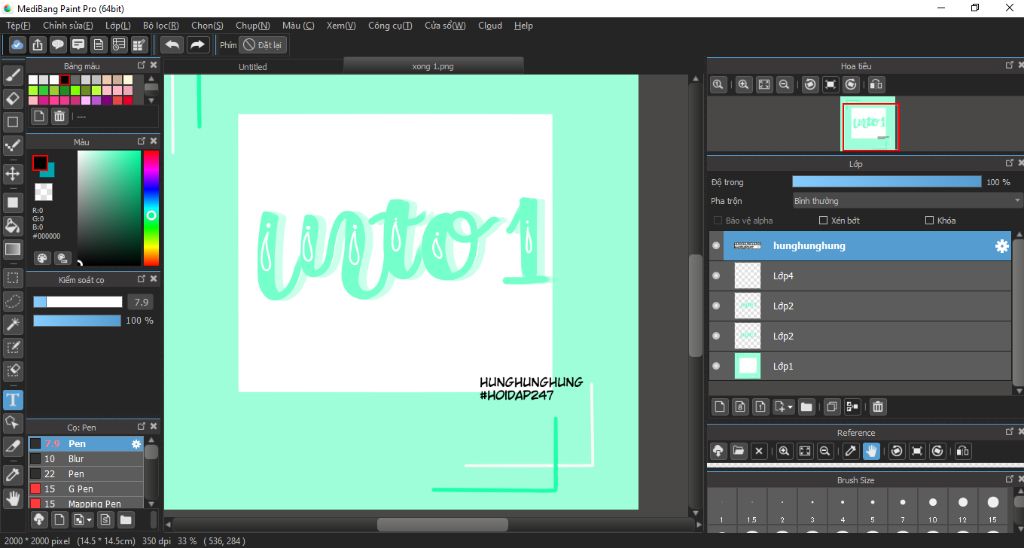Open the Tệp menu

(x=18, y=25)
